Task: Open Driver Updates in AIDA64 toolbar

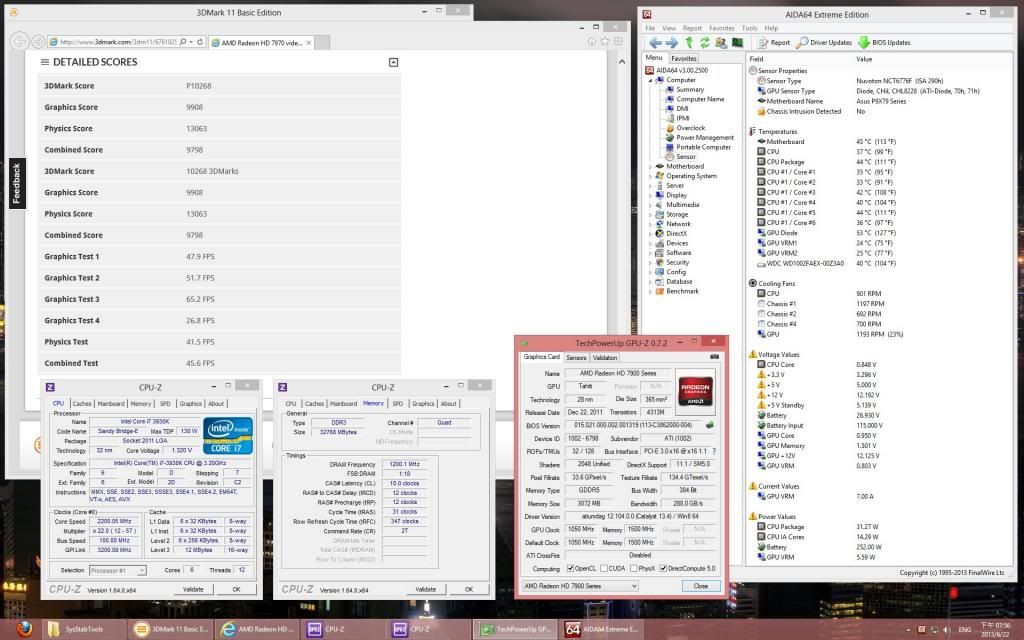Action: click(824, 43)
